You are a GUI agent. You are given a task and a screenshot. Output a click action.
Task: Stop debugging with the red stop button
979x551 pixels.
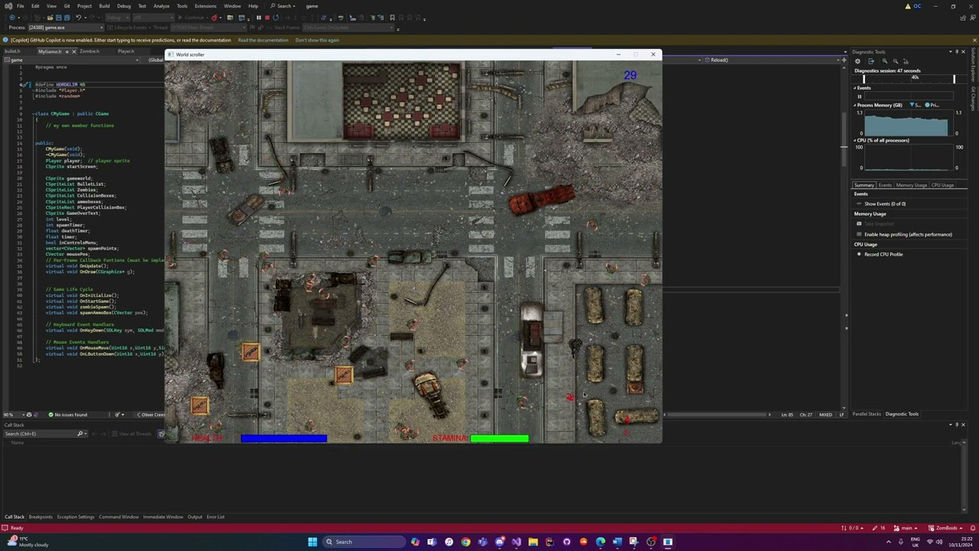pos(267,17)
